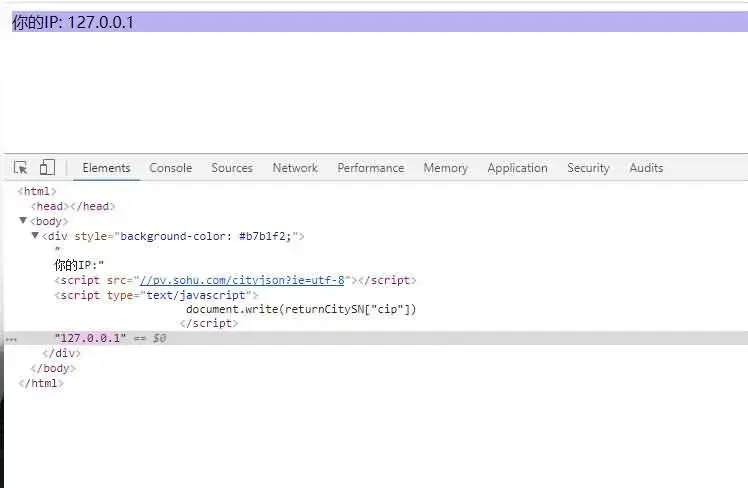Select the closing /html tag row
The image size is (748, 488).
(41, 383)
